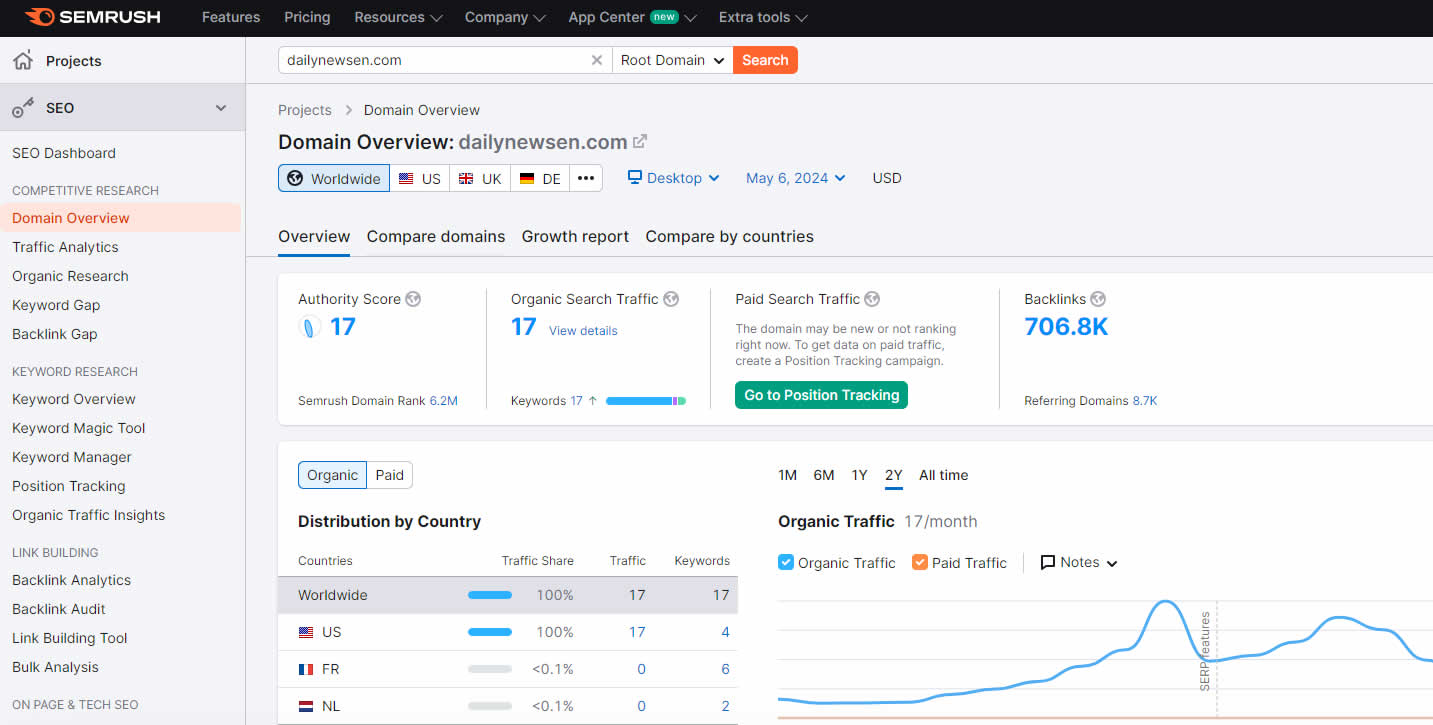The height and width of the screenshot is (725, 1433).
Task: Uncheck the Paid Traffic checkbox
Action: point(920,562)
